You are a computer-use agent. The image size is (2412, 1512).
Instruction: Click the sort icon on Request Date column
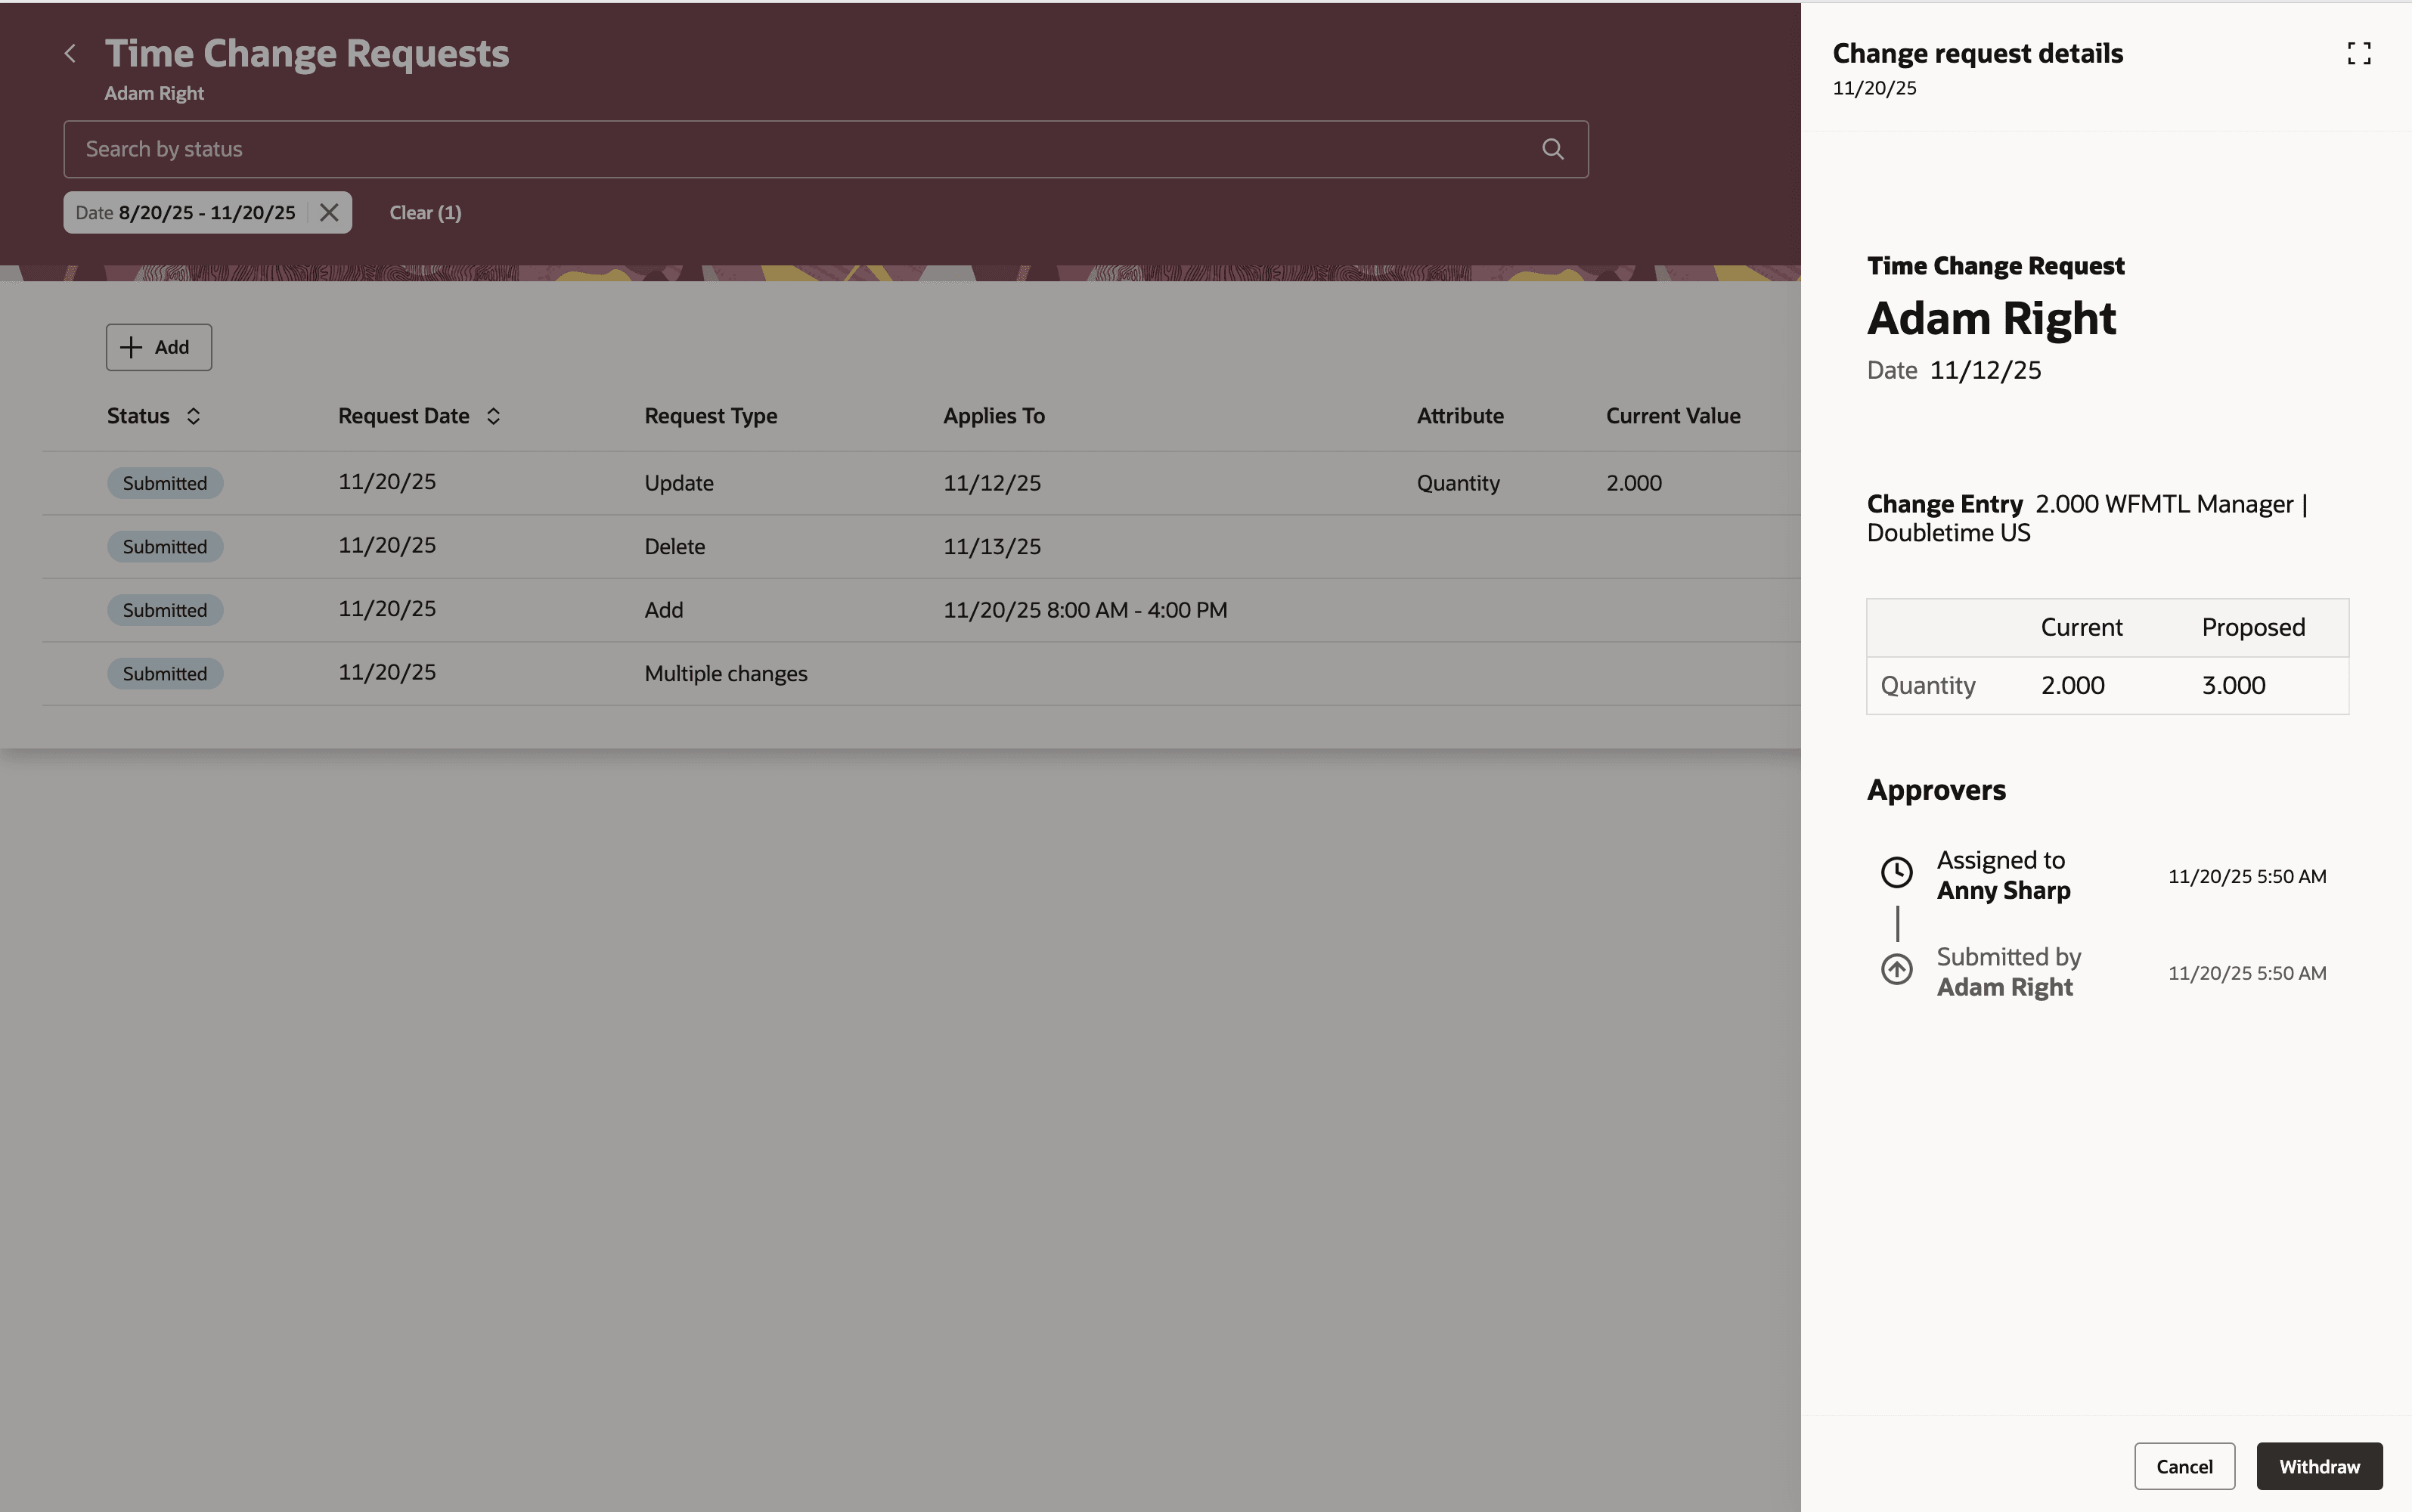(x=493, y=416)
